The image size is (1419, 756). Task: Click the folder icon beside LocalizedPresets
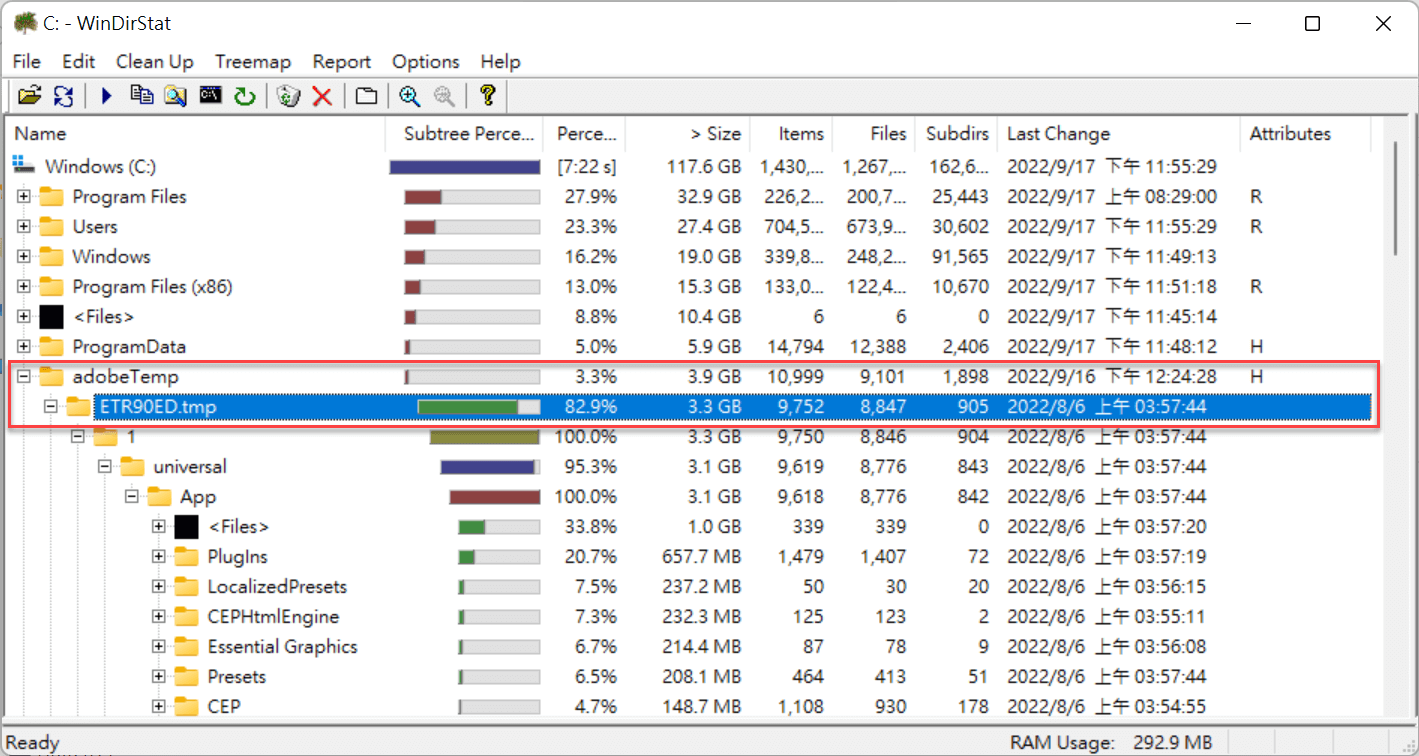tap(187, 587)
